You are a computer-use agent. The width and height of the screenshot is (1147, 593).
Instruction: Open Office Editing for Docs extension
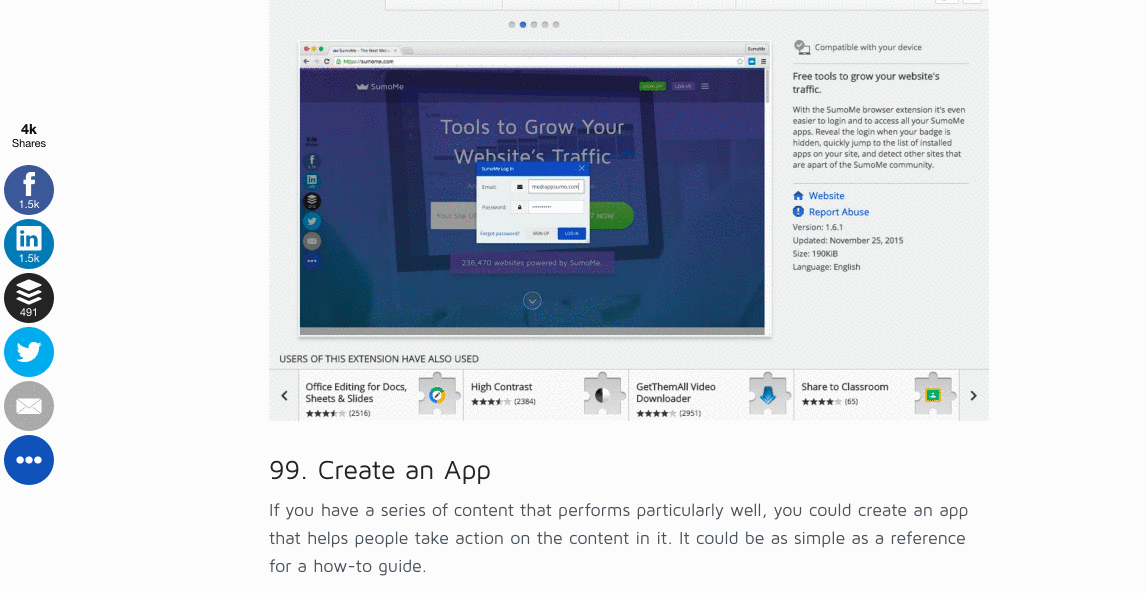coord(381,396)
